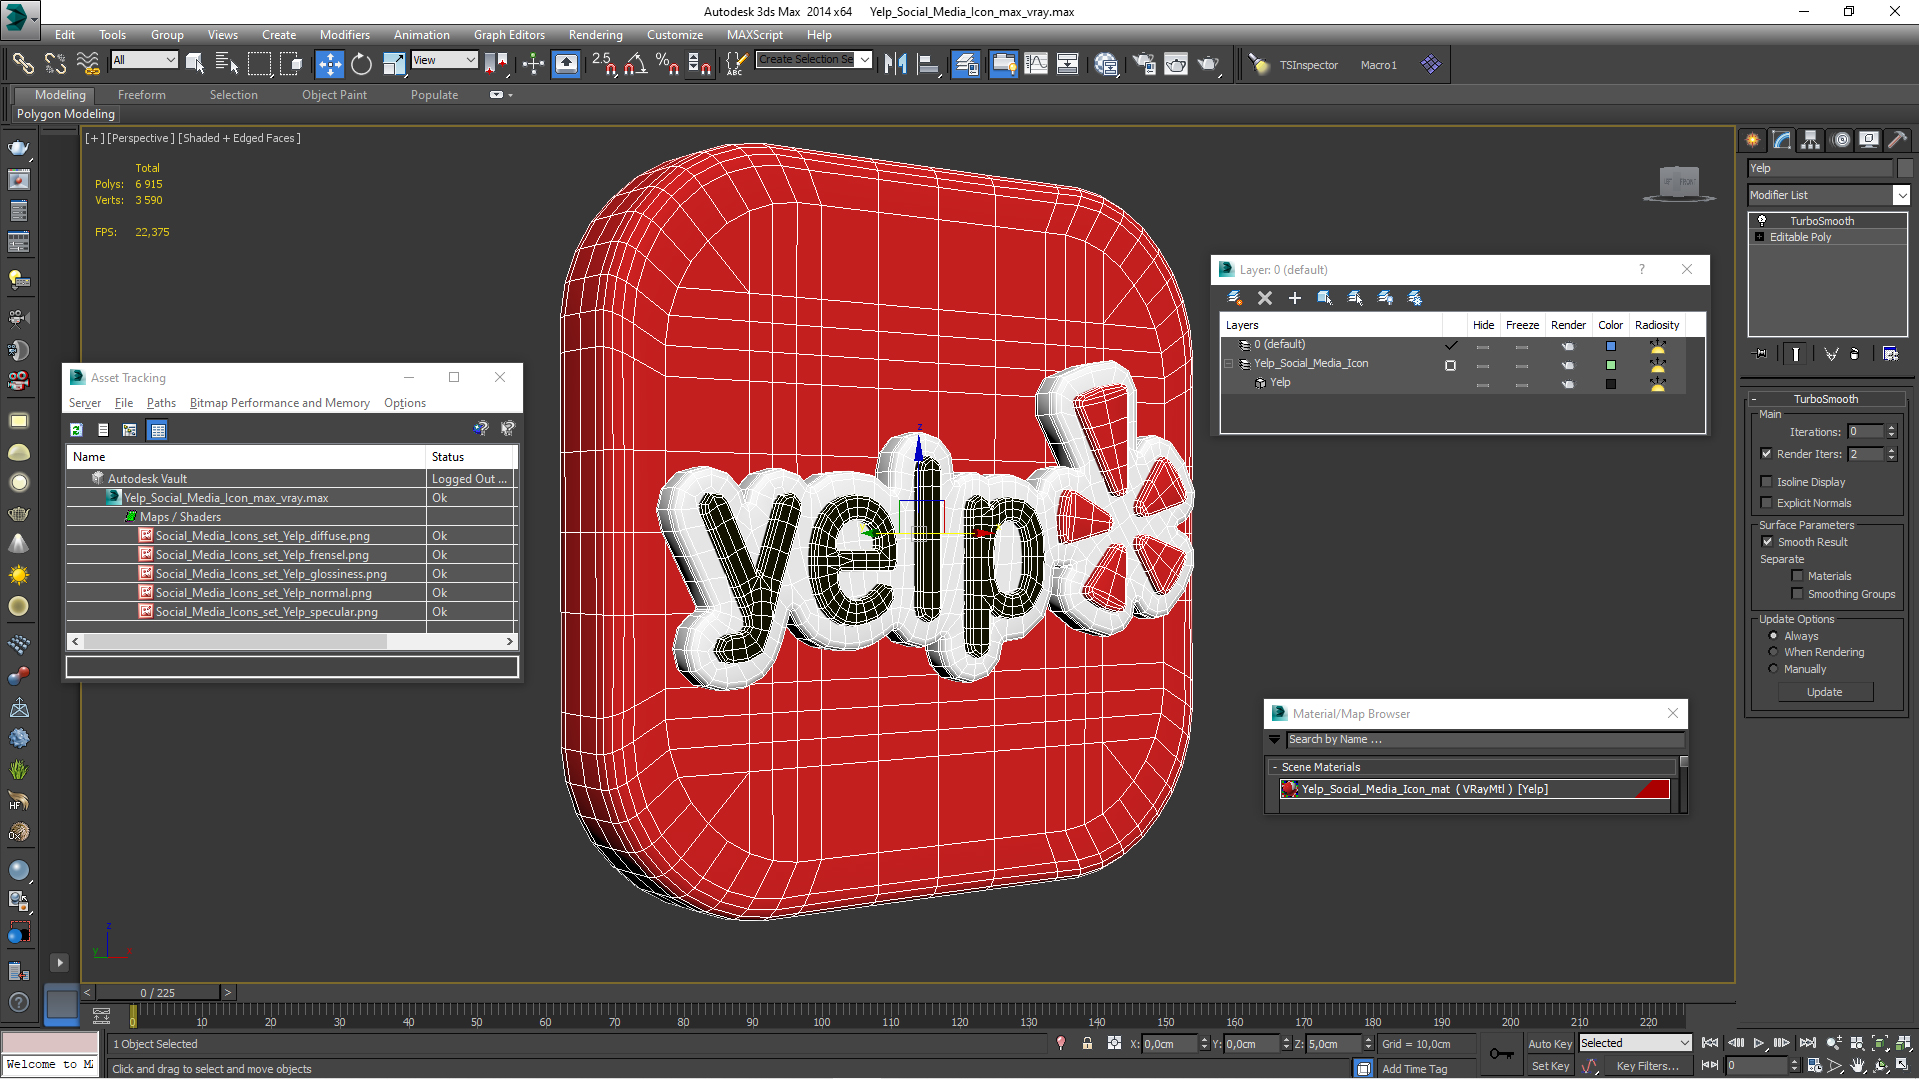
Task: Activate Select and Rotate tool
Action: tap(361, 64)
